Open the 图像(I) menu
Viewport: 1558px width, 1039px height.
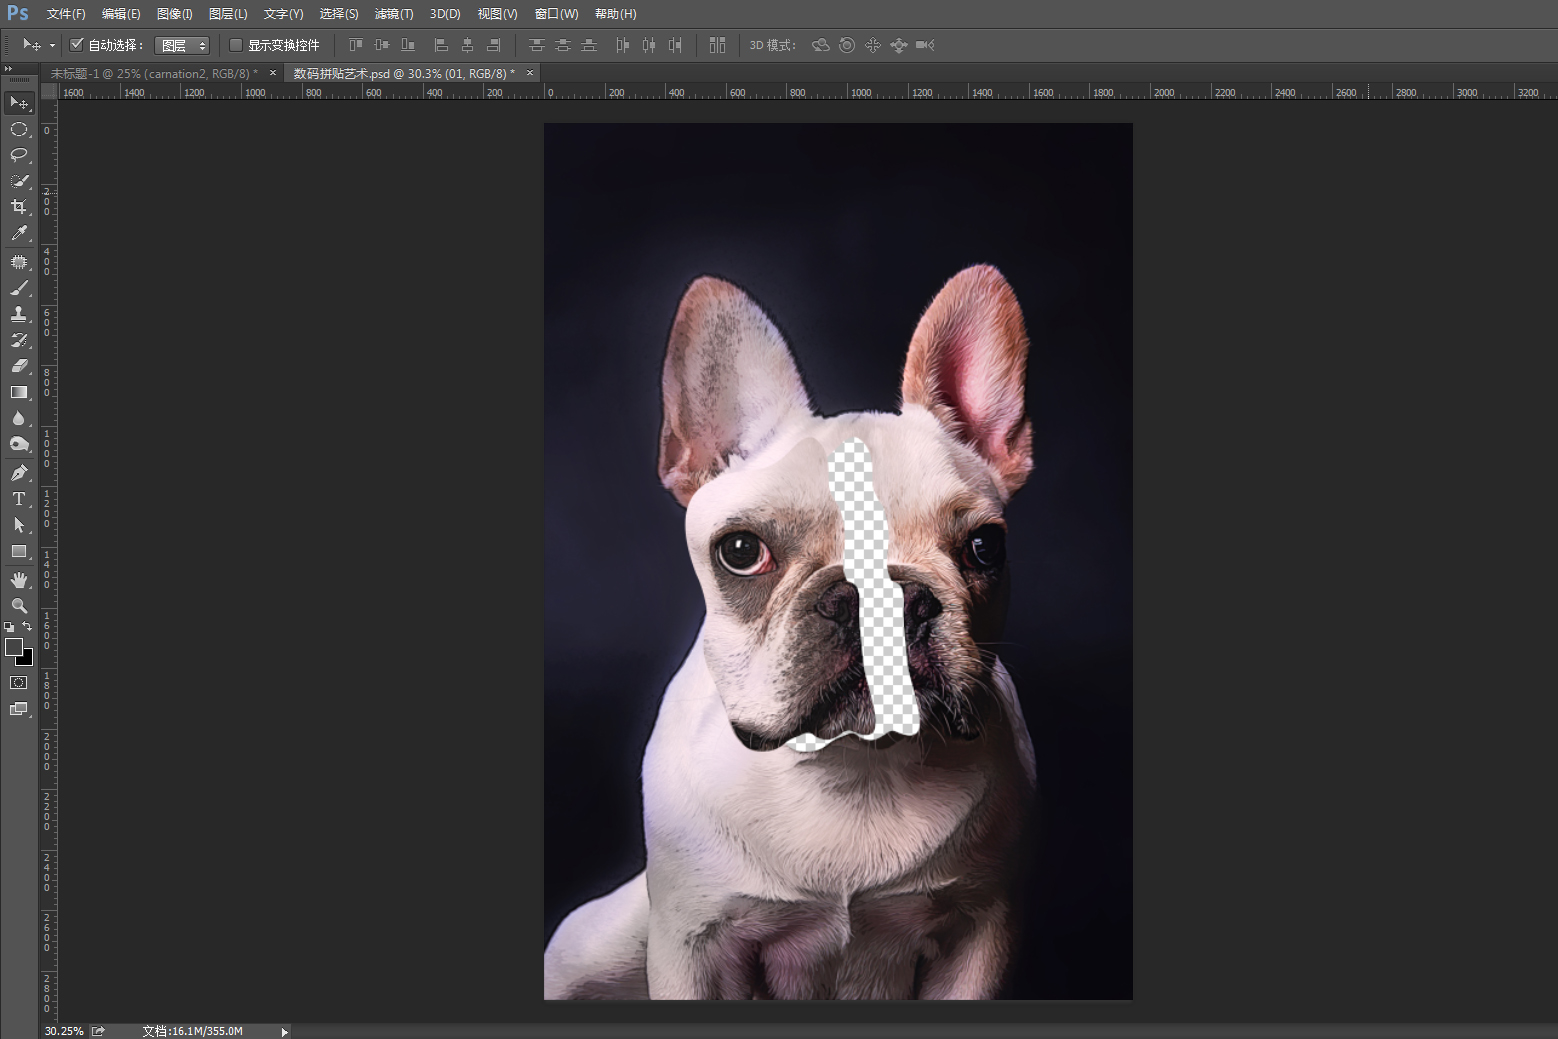[x=175, y=14]
